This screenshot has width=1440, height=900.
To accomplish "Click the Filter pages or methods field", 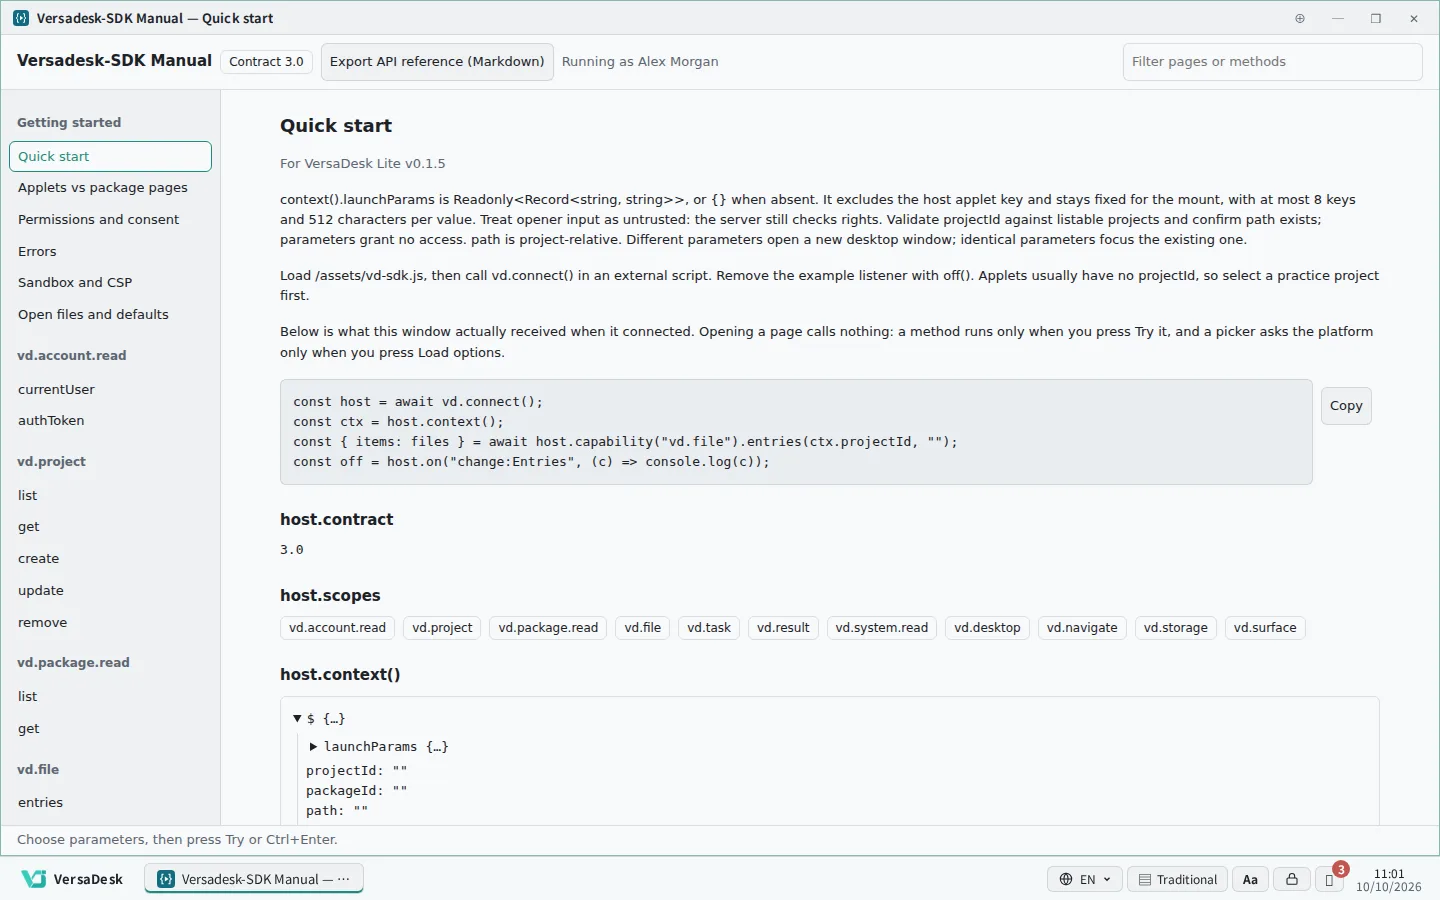I will click(1272, 62).
